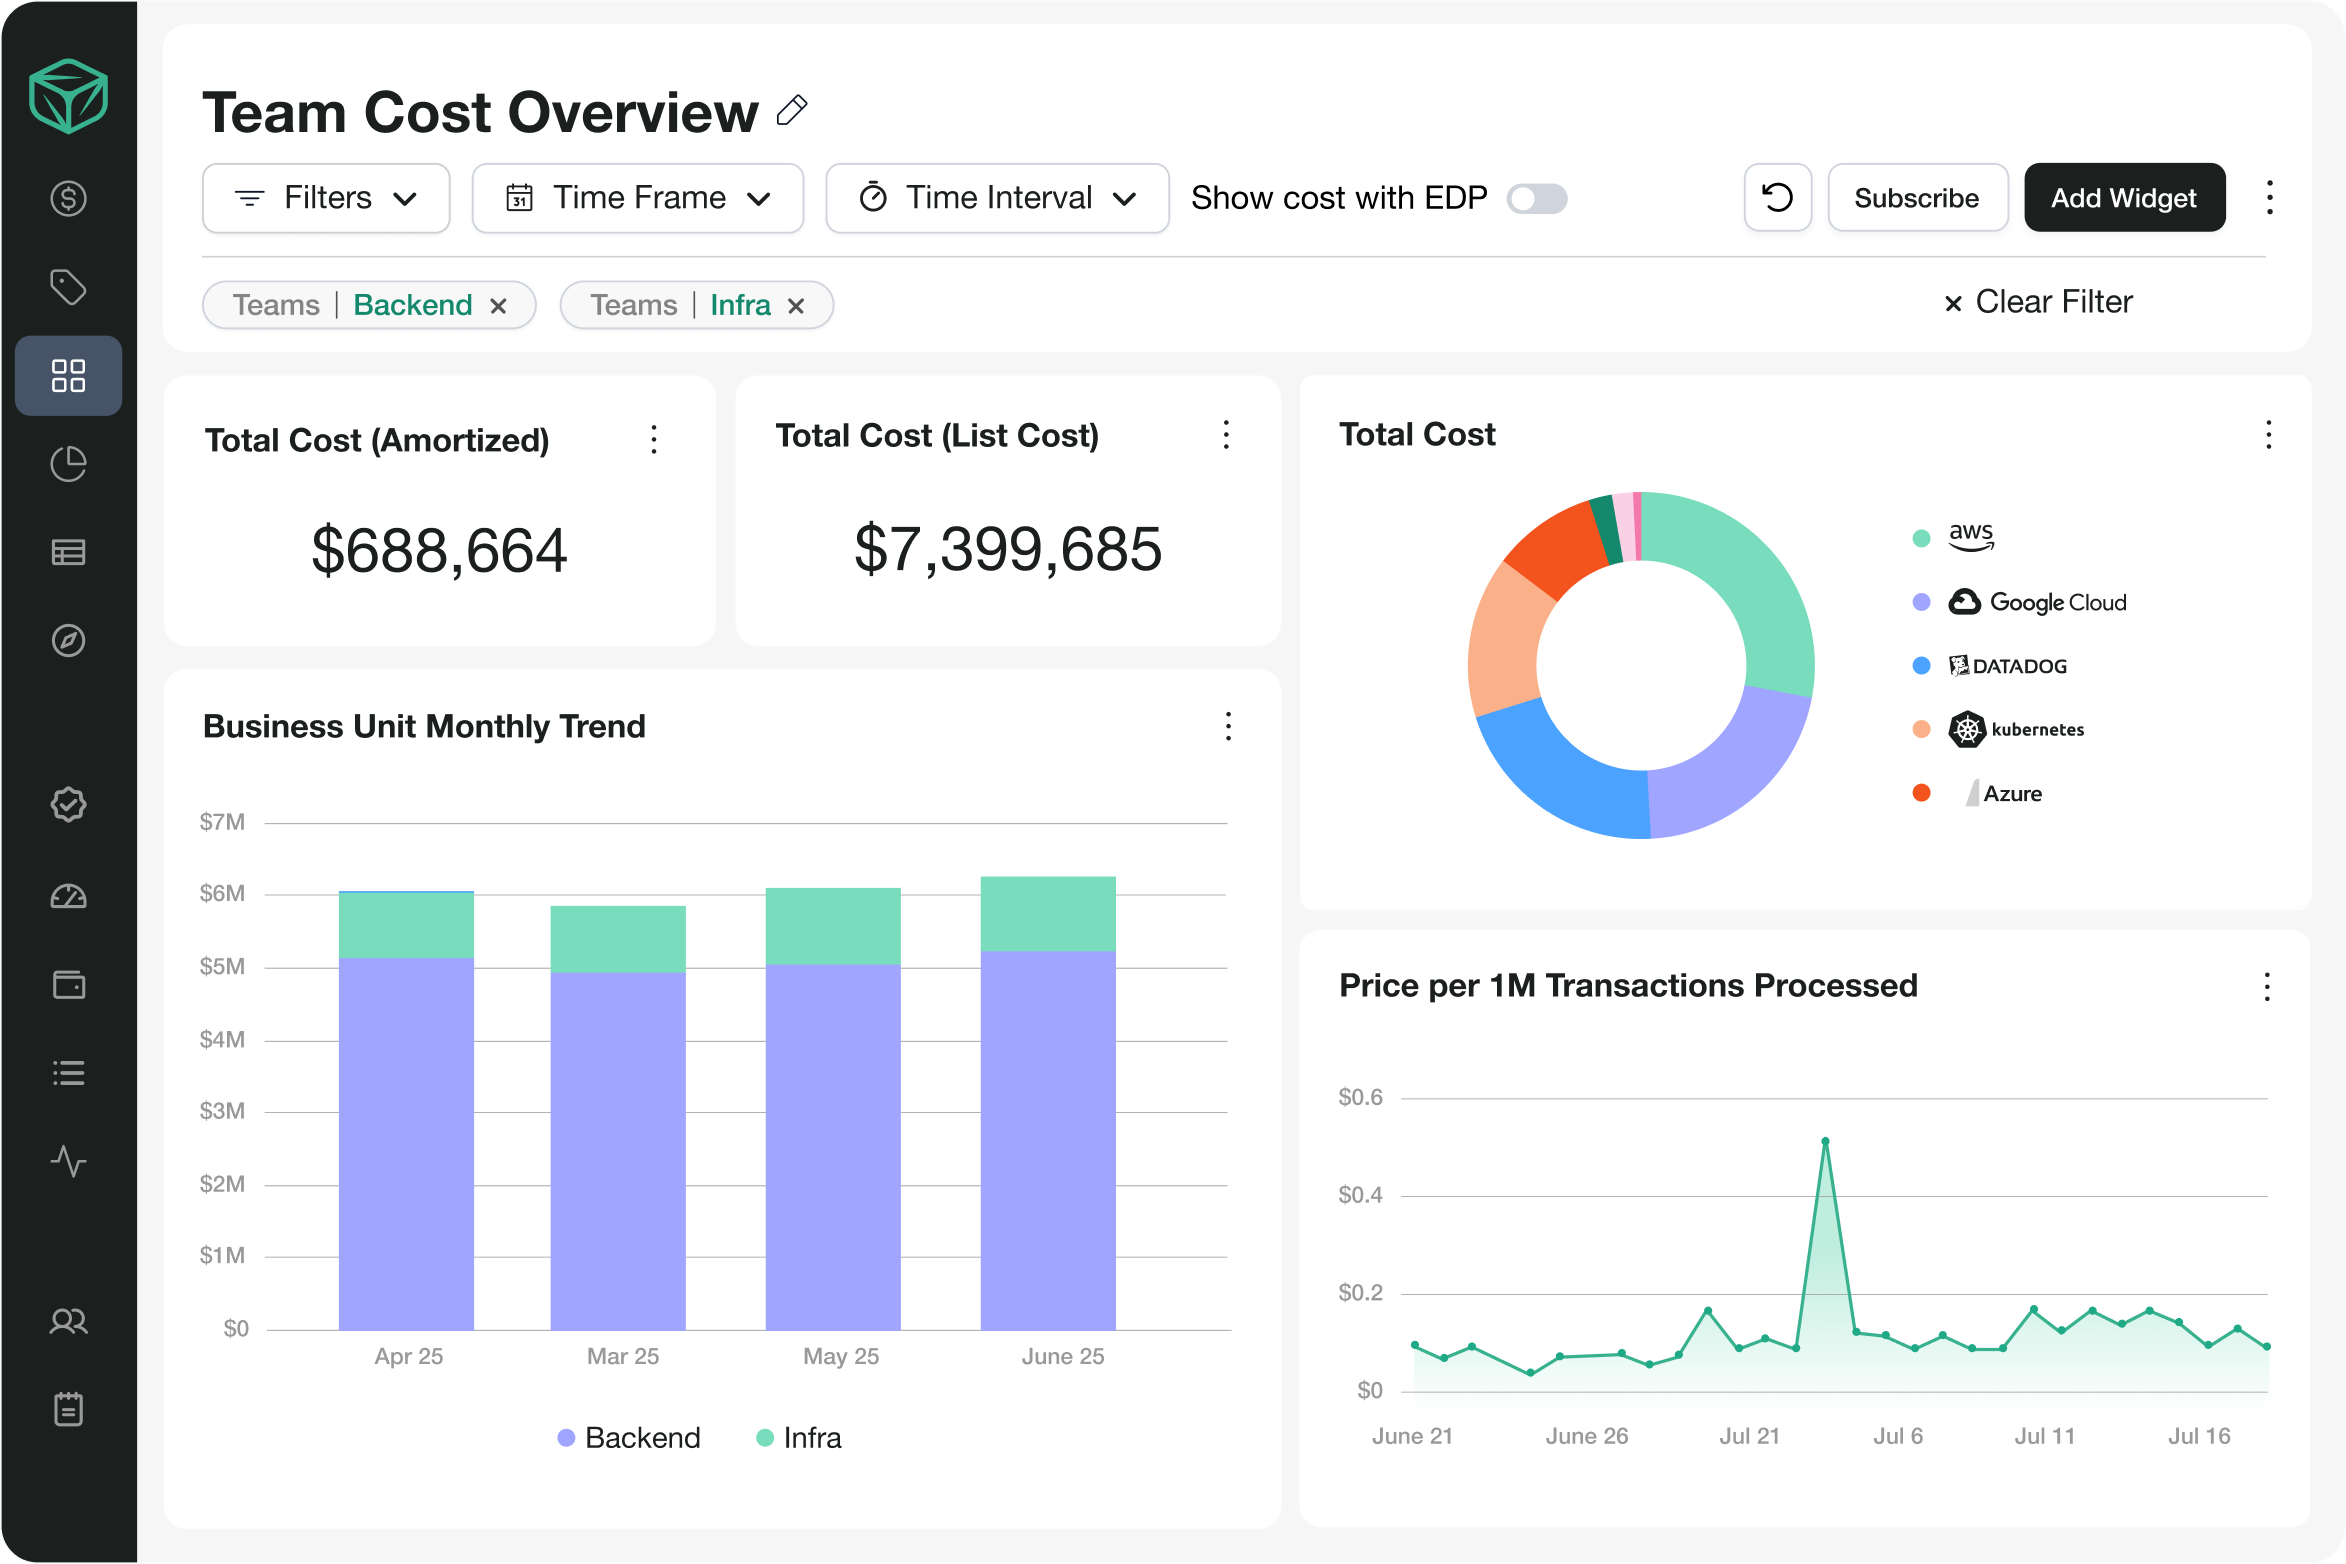The image size is (2346, 1564).
Task: Remove the Teams Infra filter chip
Action: 796,305
